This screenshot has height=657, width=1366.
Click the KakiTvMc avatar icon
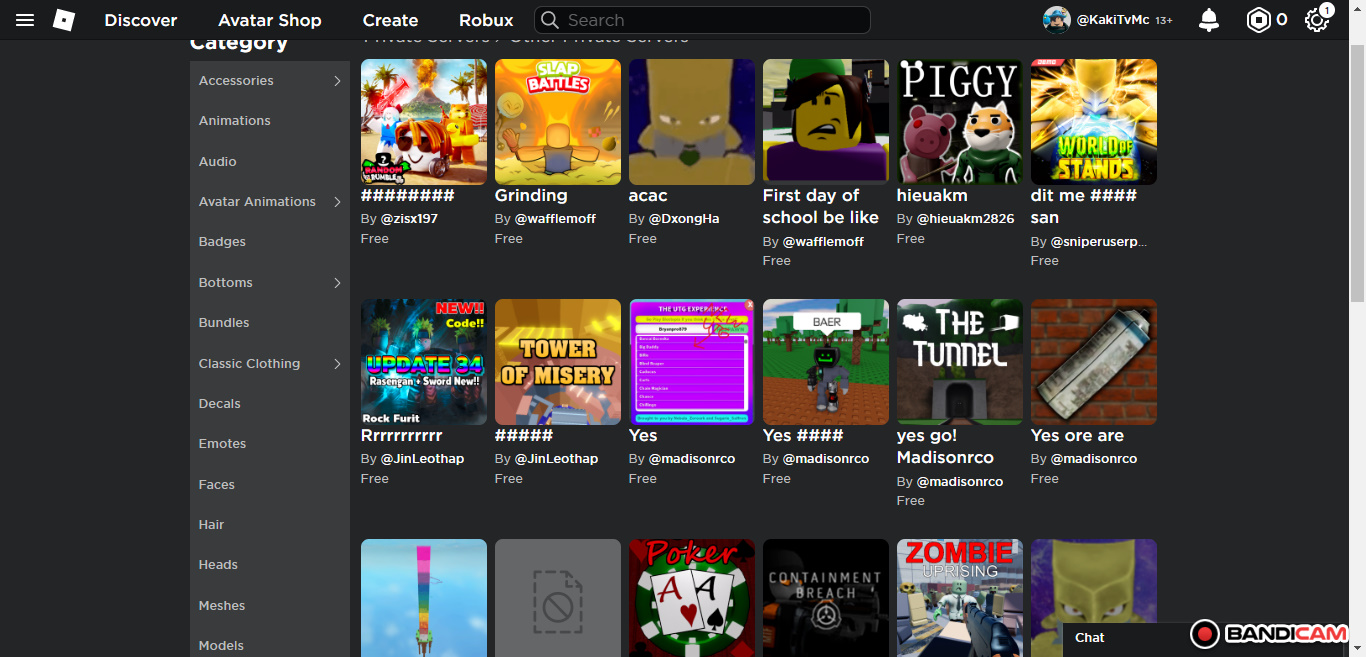[1056, 20]
